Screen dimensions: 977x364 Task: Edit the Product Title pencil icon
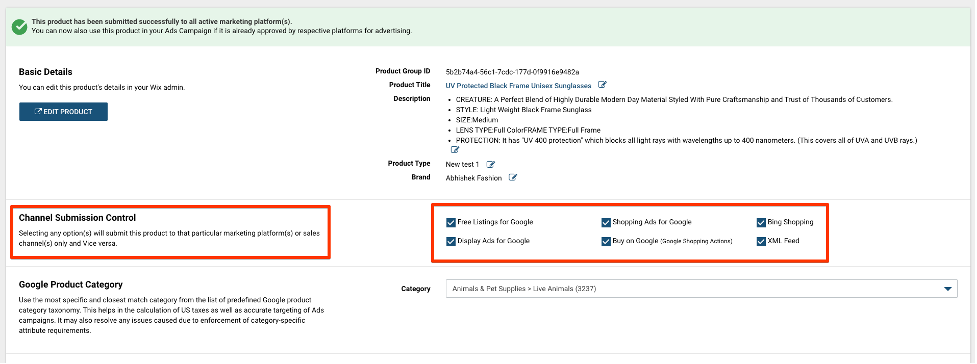click(x=602, y=85)
